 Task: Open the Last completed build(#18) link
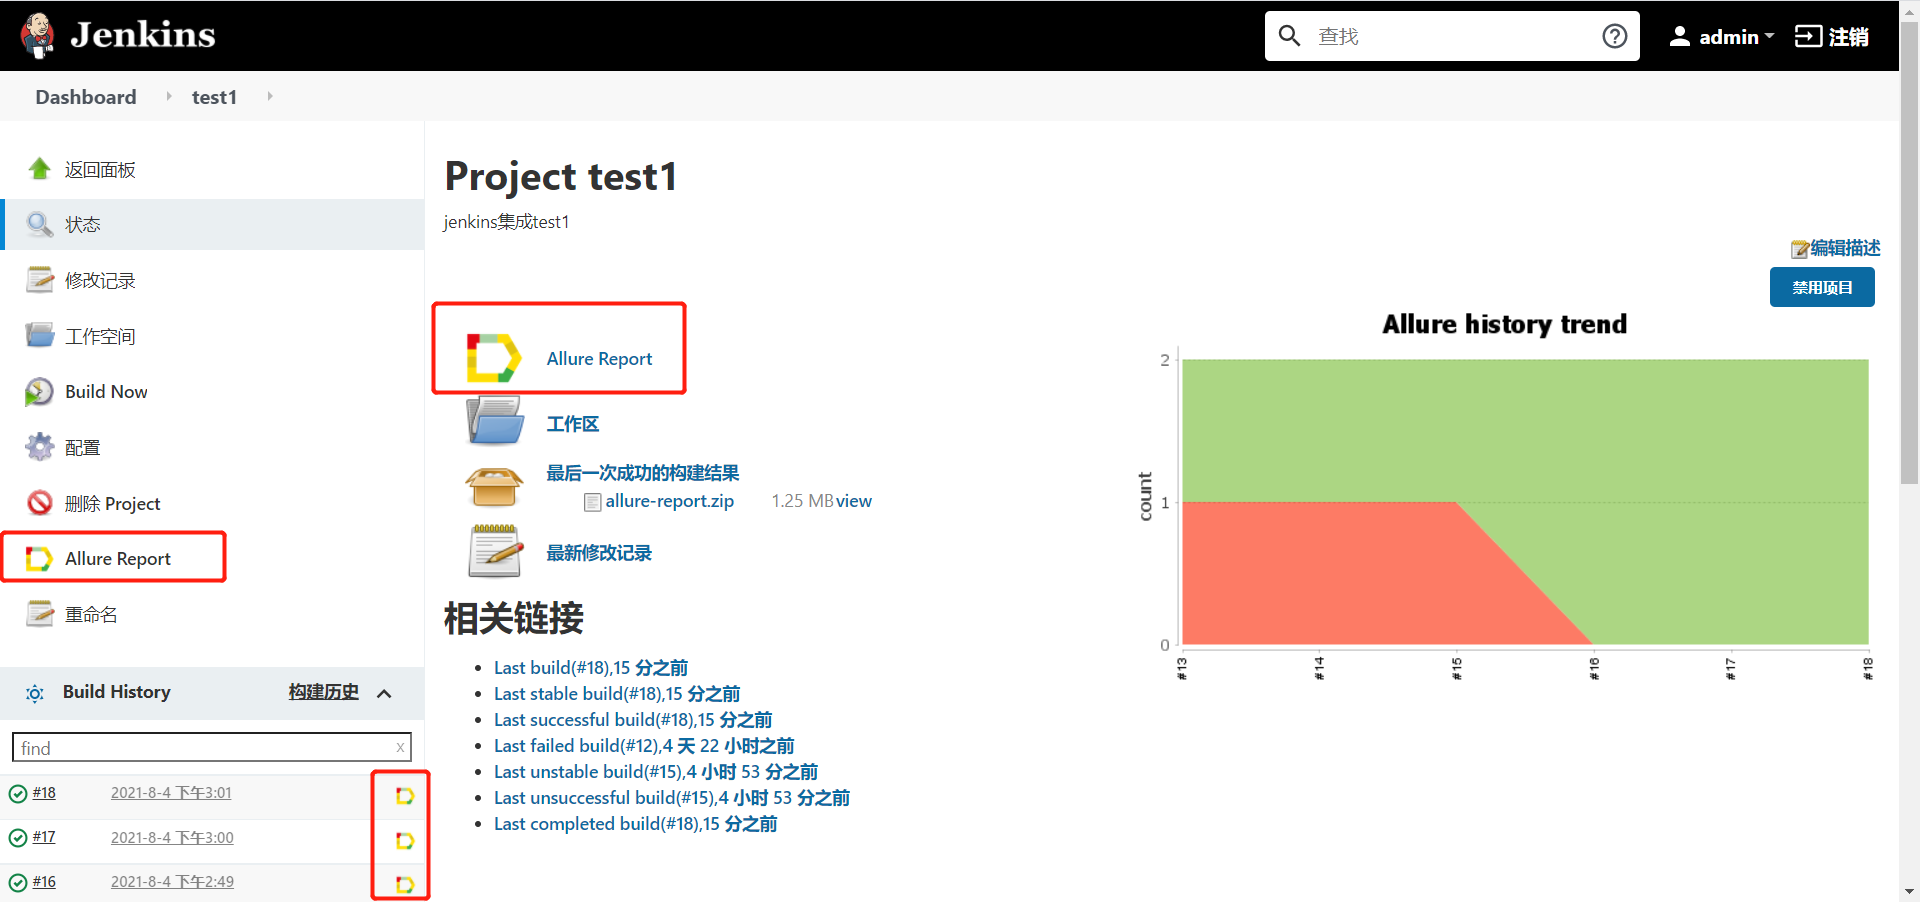point(635,824)
